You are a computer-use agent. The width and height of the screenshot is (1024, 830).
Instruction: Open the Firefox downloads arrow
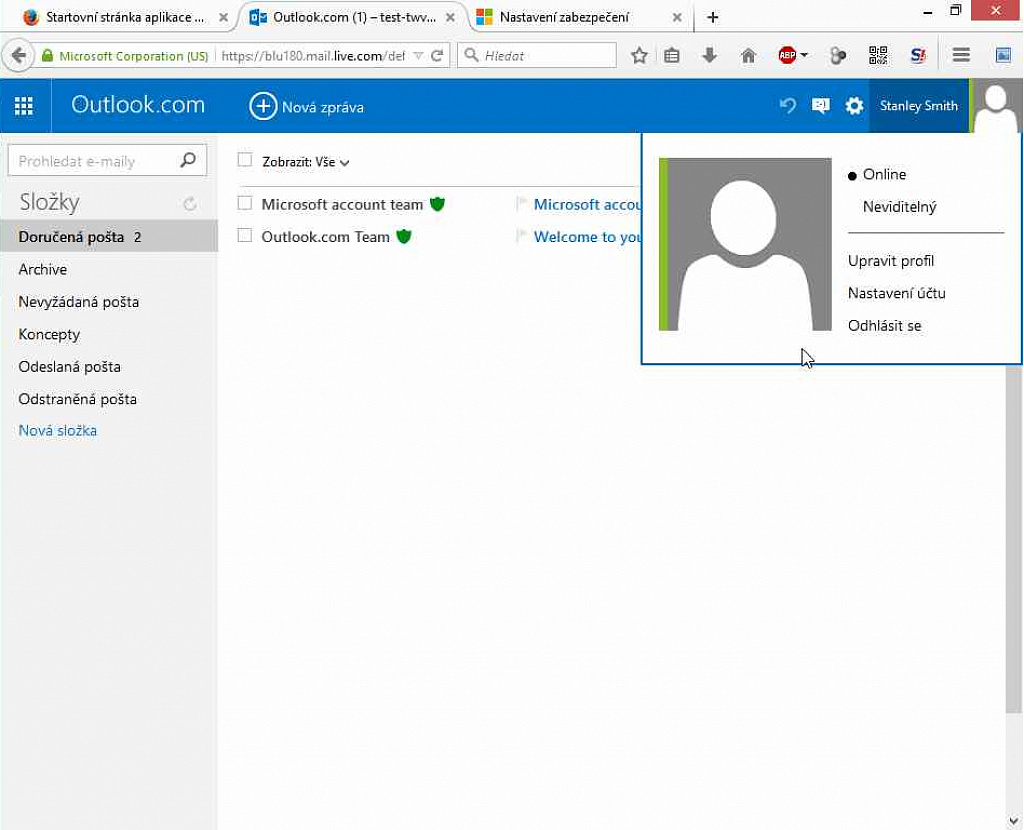tap(709, 56)
